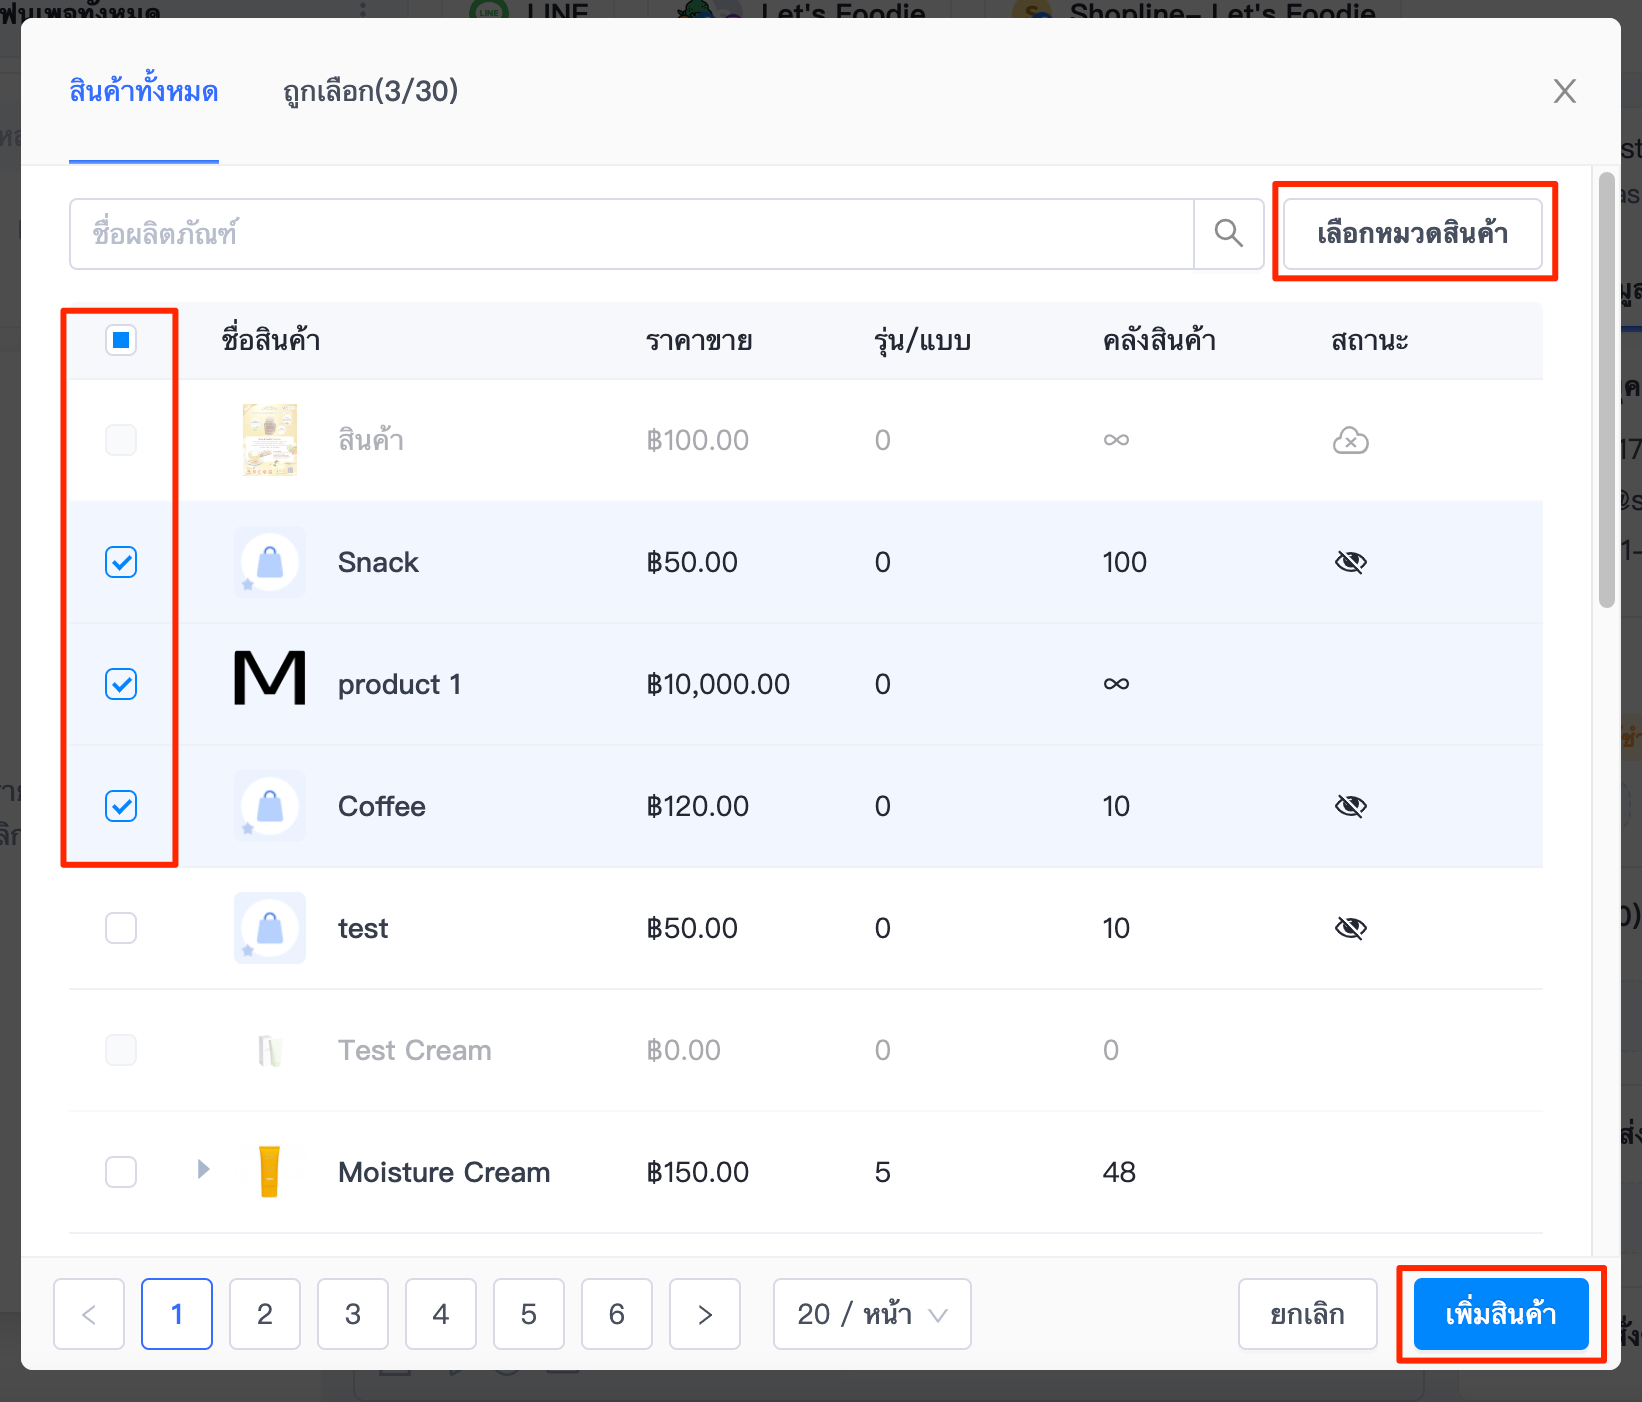Expand the Moisture Cream variants arrow

click(203, 1169)
